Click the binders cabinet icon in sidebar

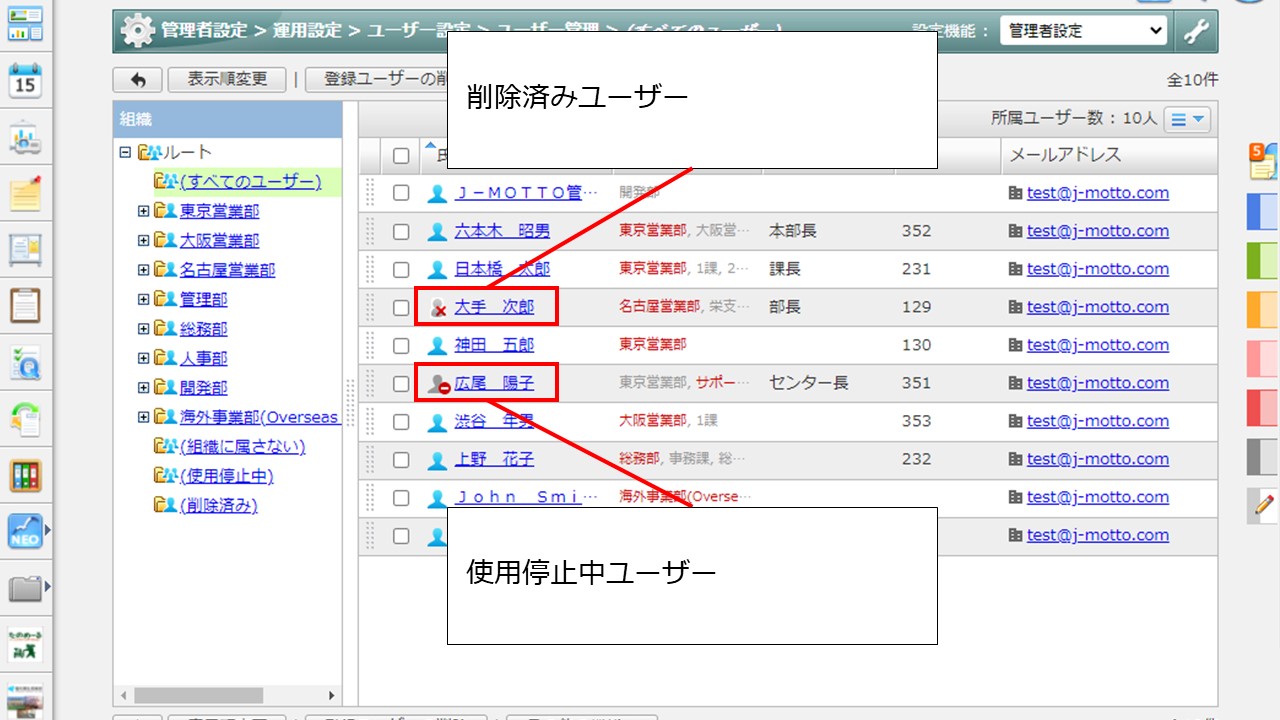coord(25,474)
